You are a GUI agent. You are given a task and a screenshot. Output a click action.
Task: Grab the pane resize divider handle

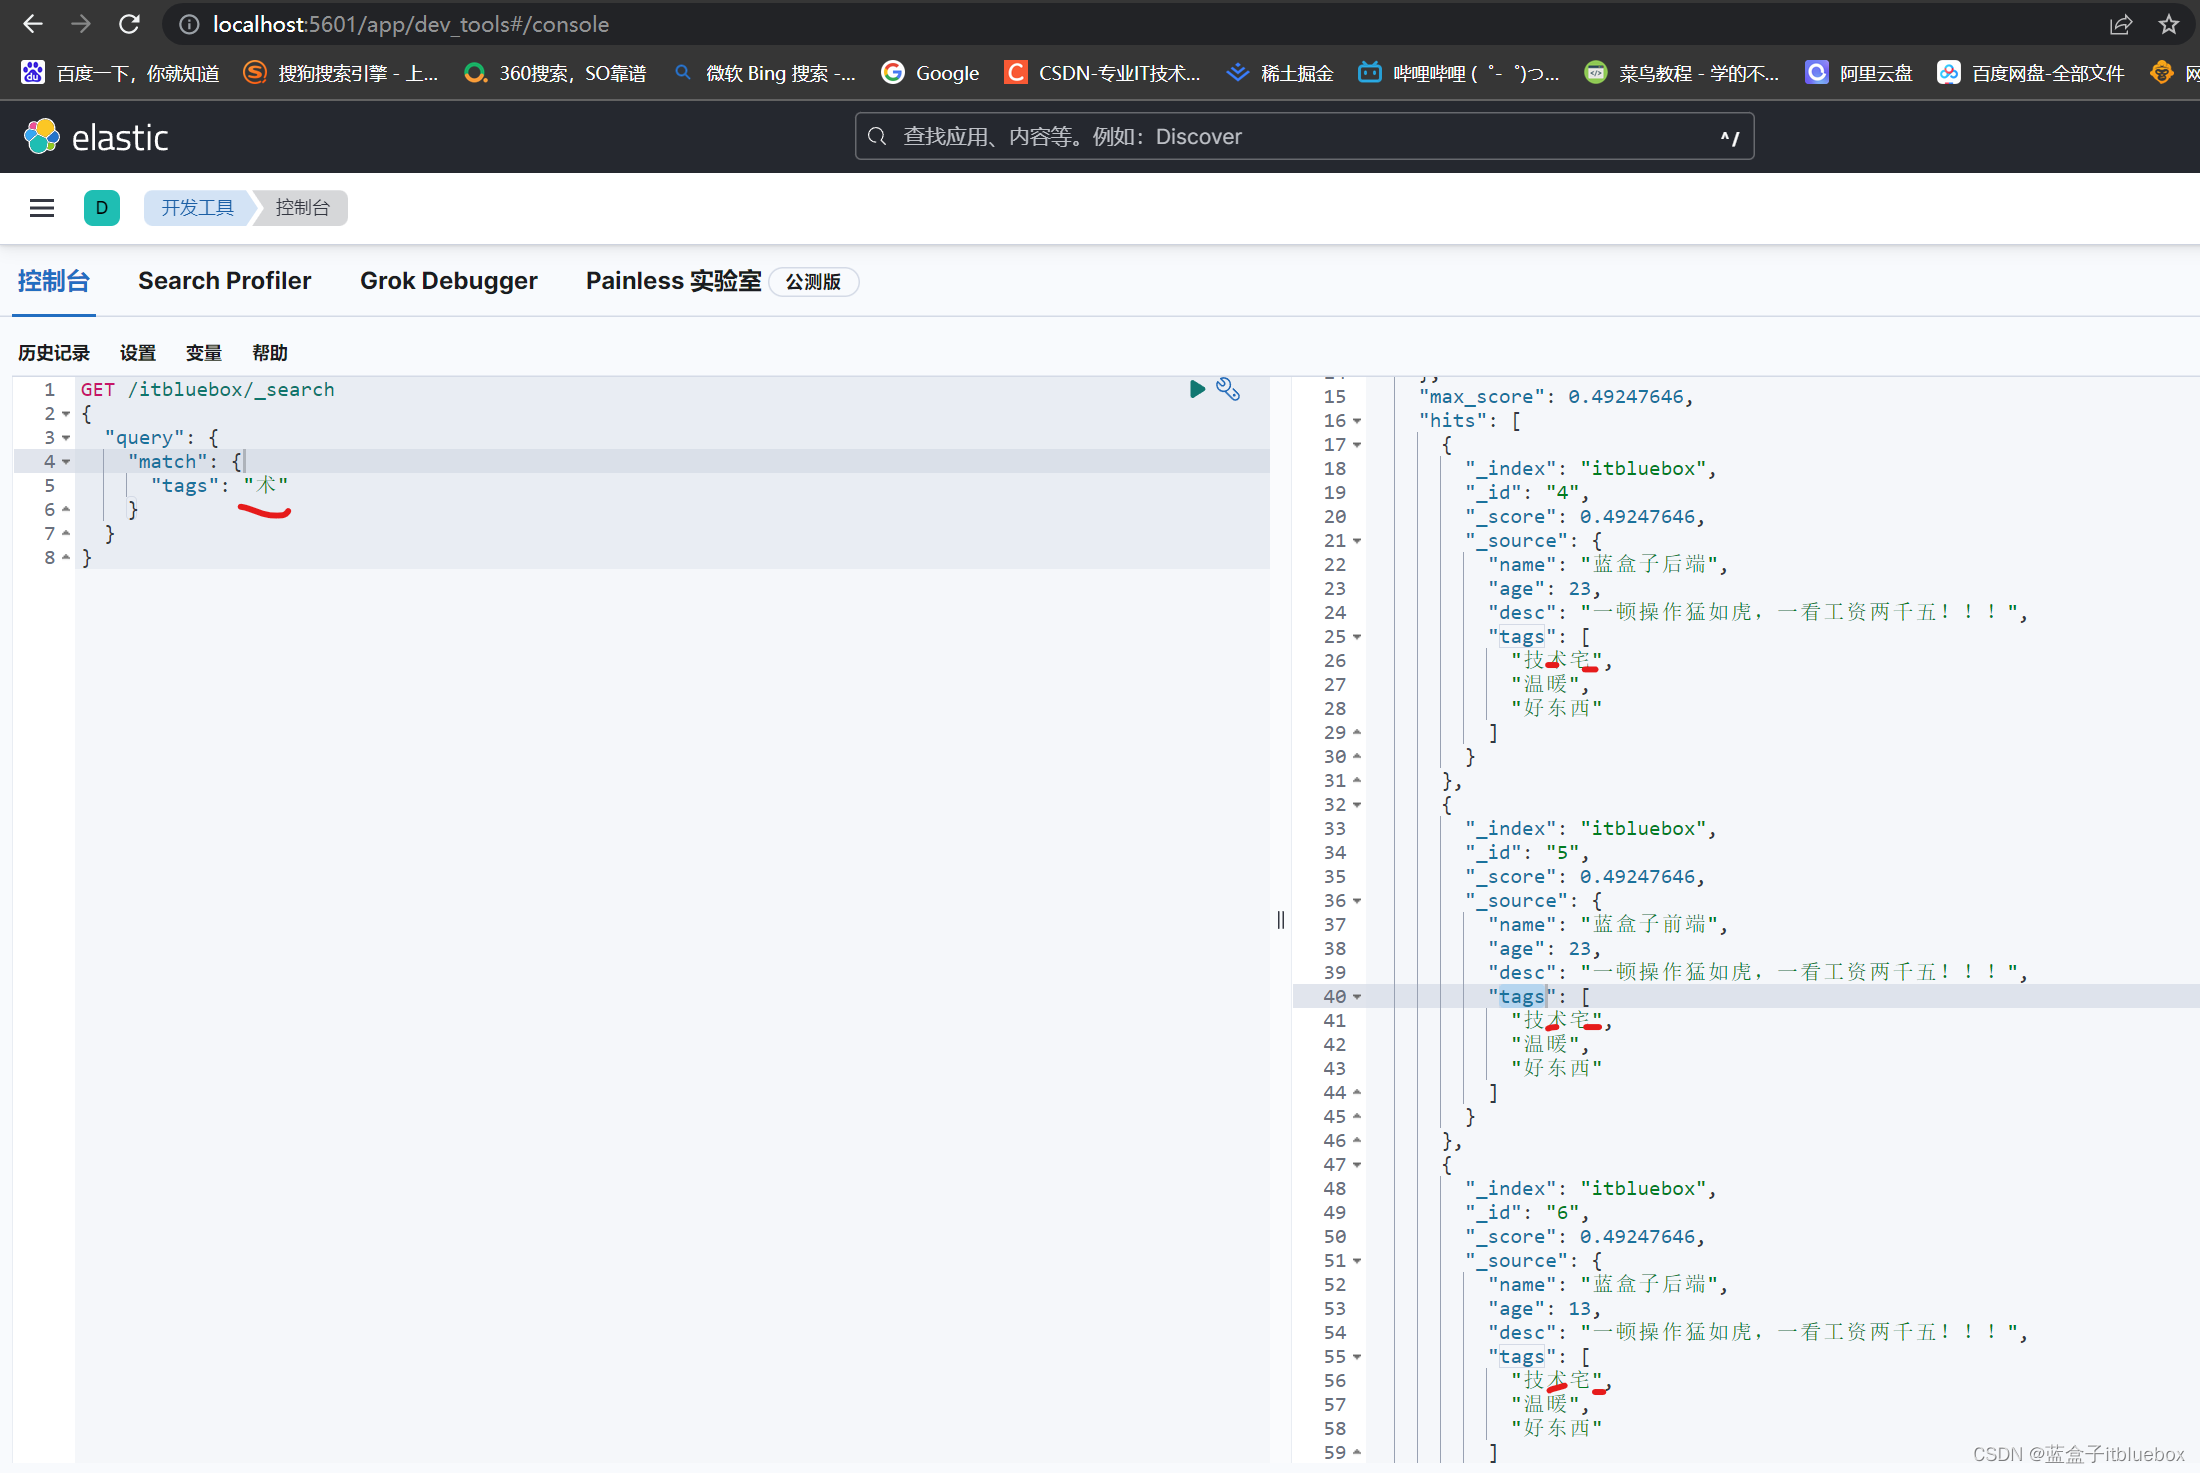pos(1281,920)
